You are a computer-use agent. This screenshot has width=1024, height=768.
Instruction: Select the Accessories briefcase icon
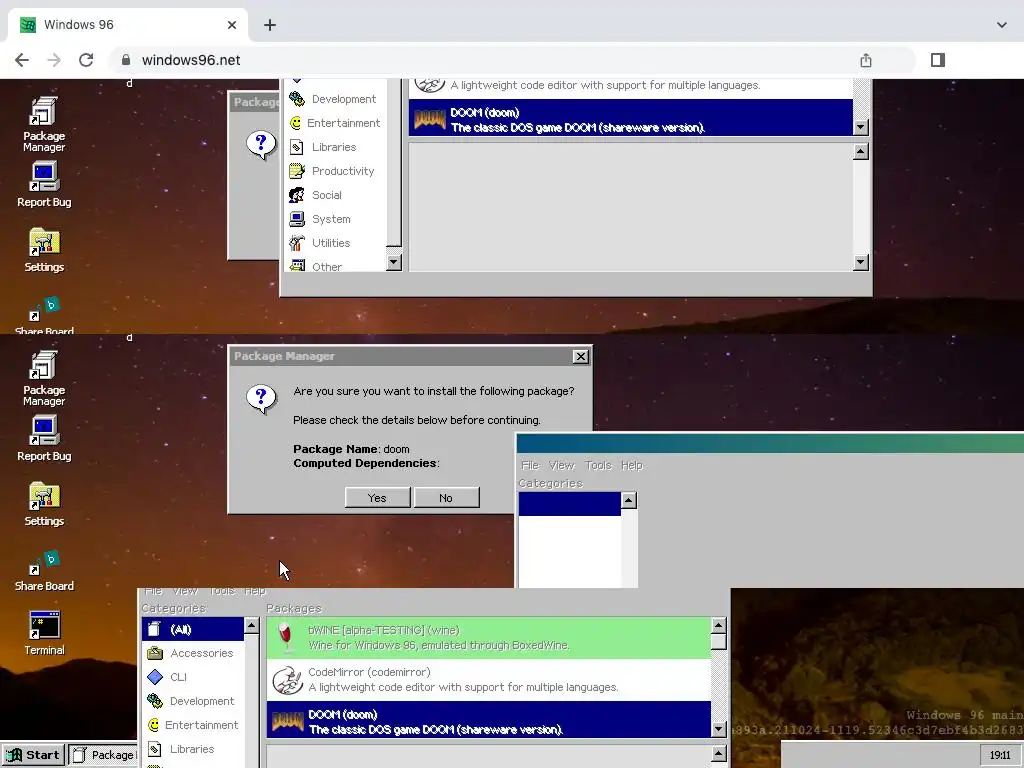pos(155,653)
